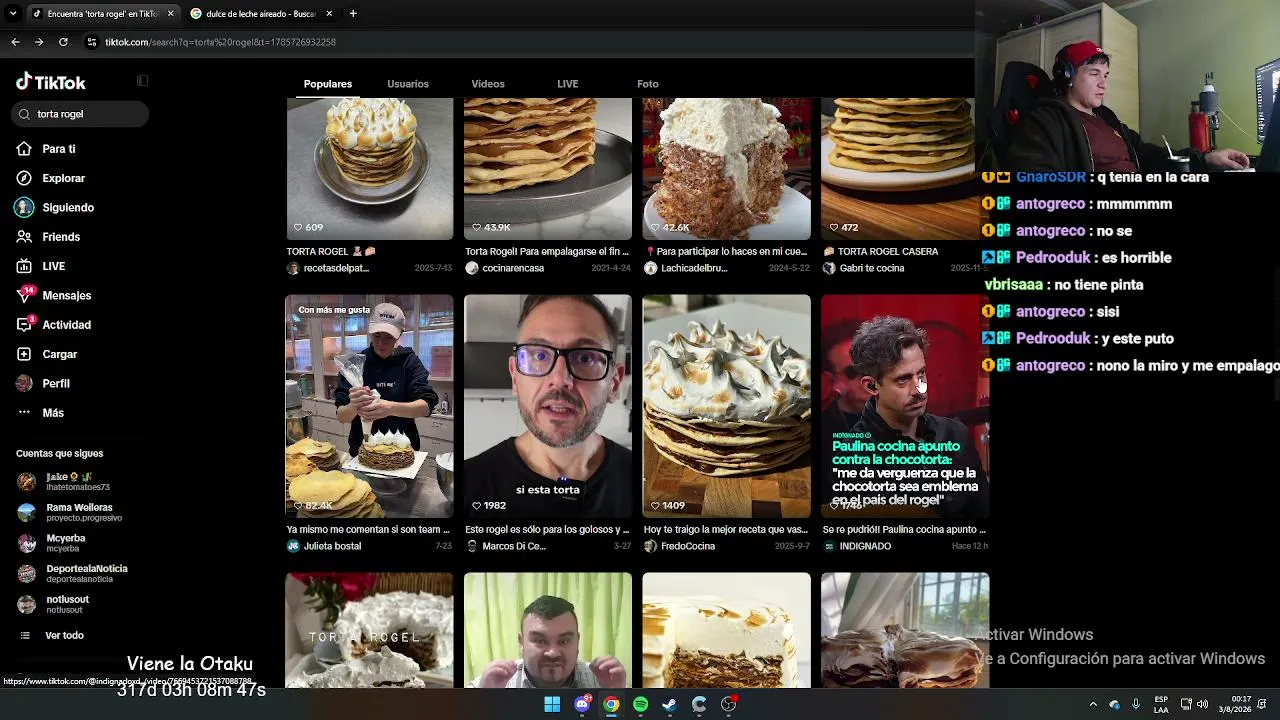Switch to the 'dulce de leche aireado' tab

coord(262,13)
